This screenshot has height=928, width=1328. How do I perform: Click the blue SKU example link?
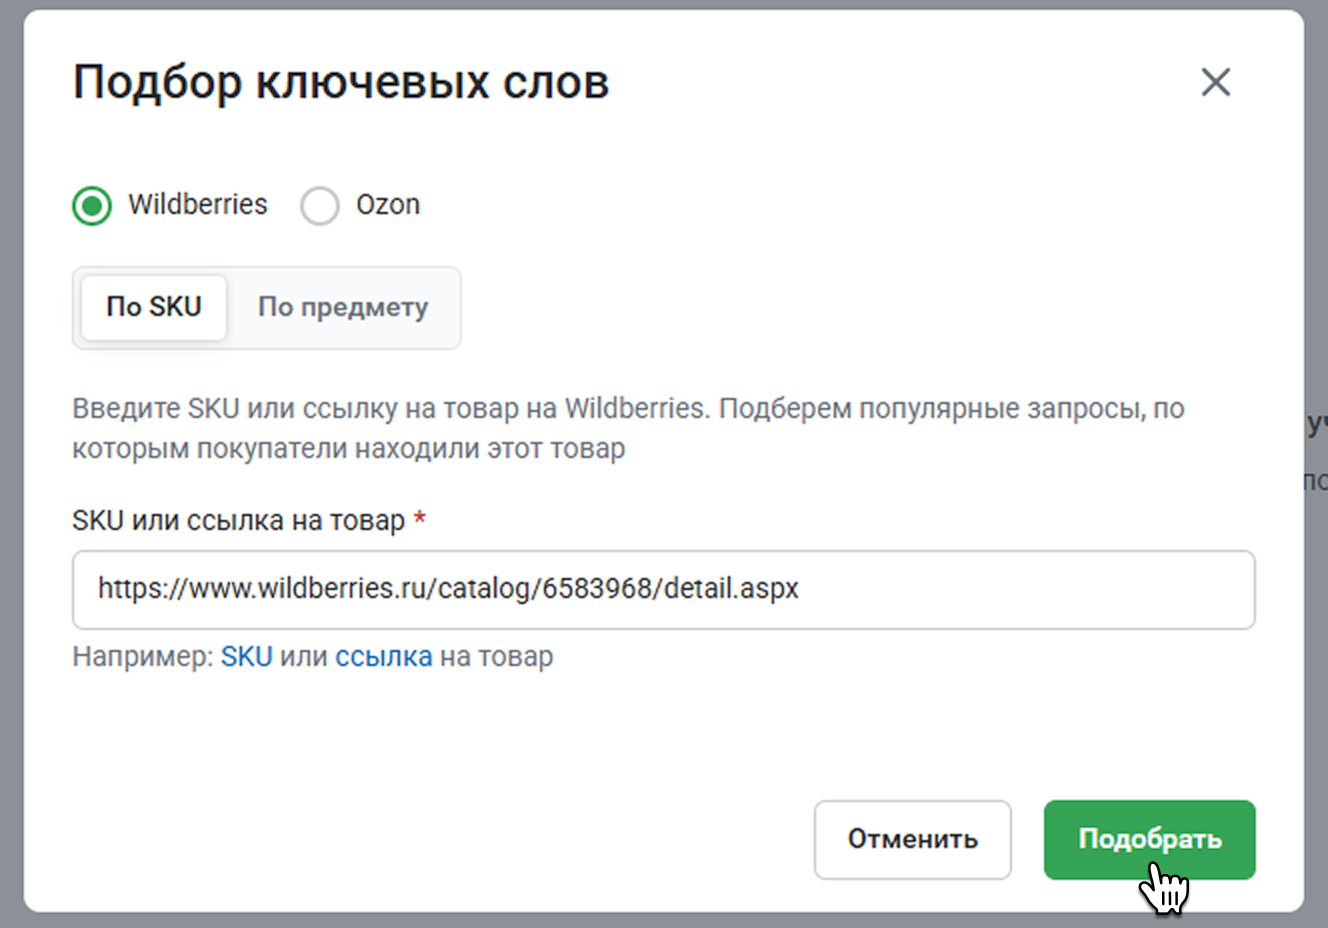pyautogui.click(x=246, y=657)
